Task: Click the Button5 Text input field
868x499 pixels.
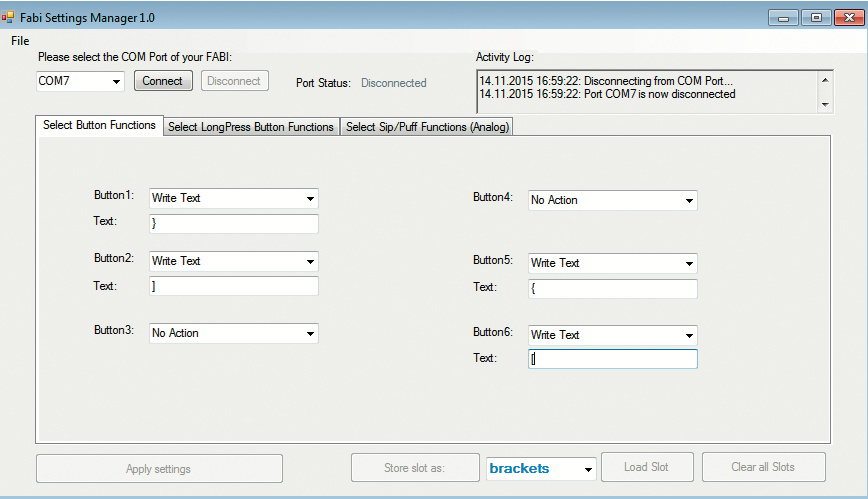Action: pyautogui.click(x=613, y=289)
